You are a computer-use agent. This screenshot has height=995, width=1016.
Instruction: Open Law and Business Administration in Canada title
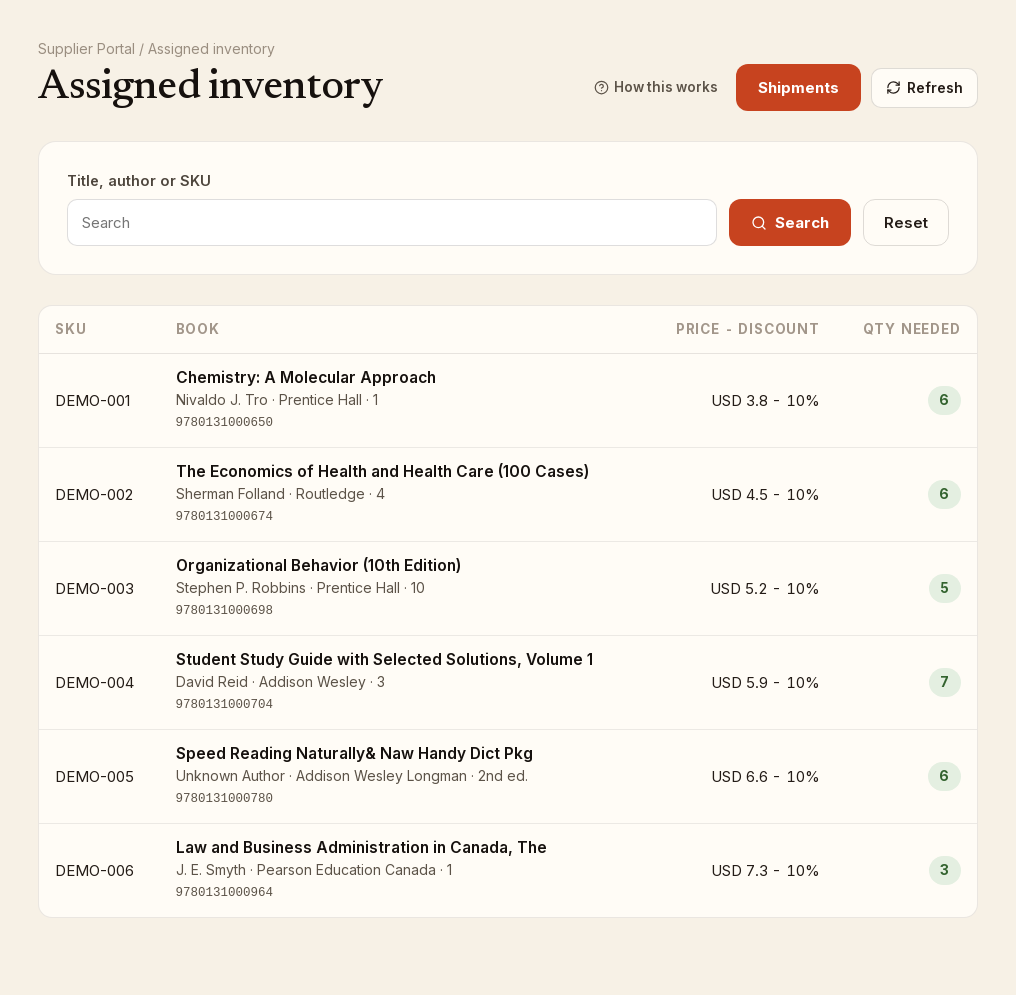(x=361, y=847)
